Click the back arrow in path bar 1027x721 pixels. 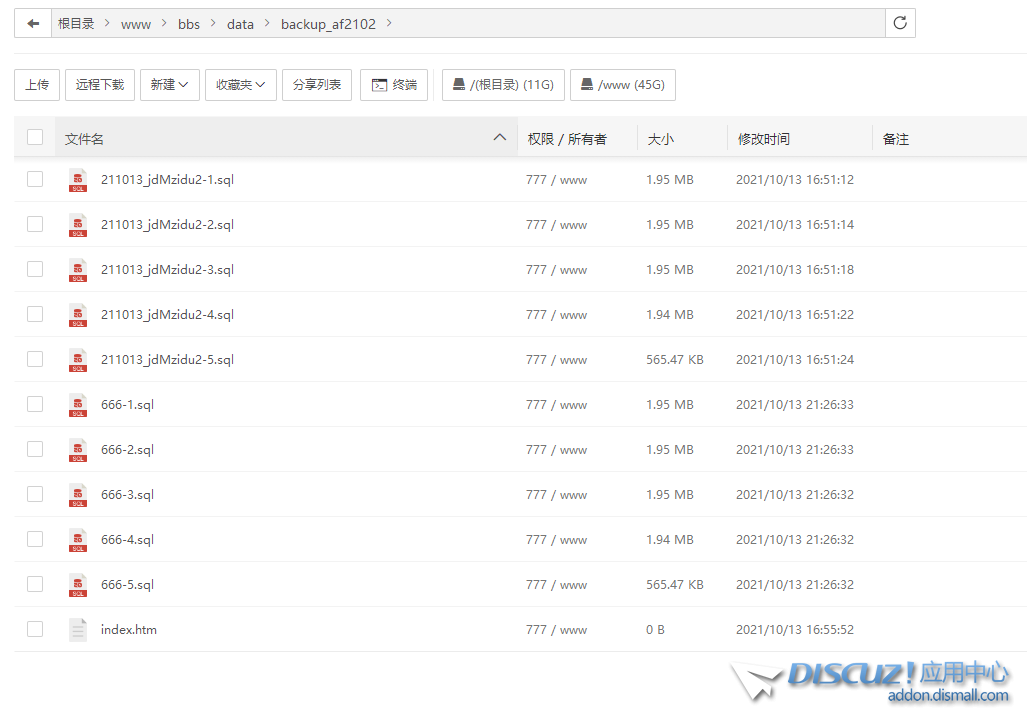[x=33, y=23]
